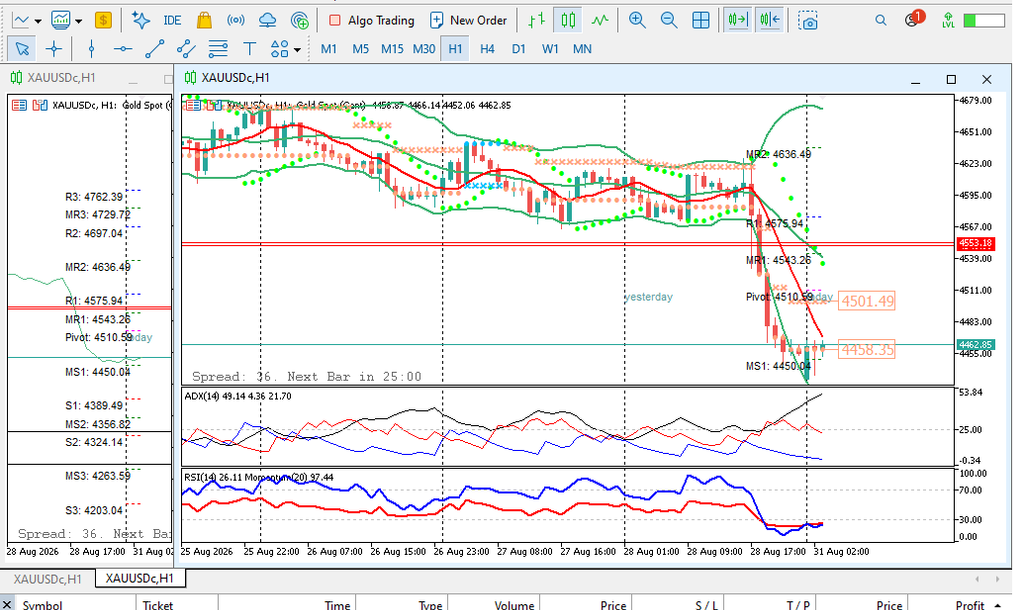Open account profile with notification badge
The image size is (1024, 610).
(914, 19)
